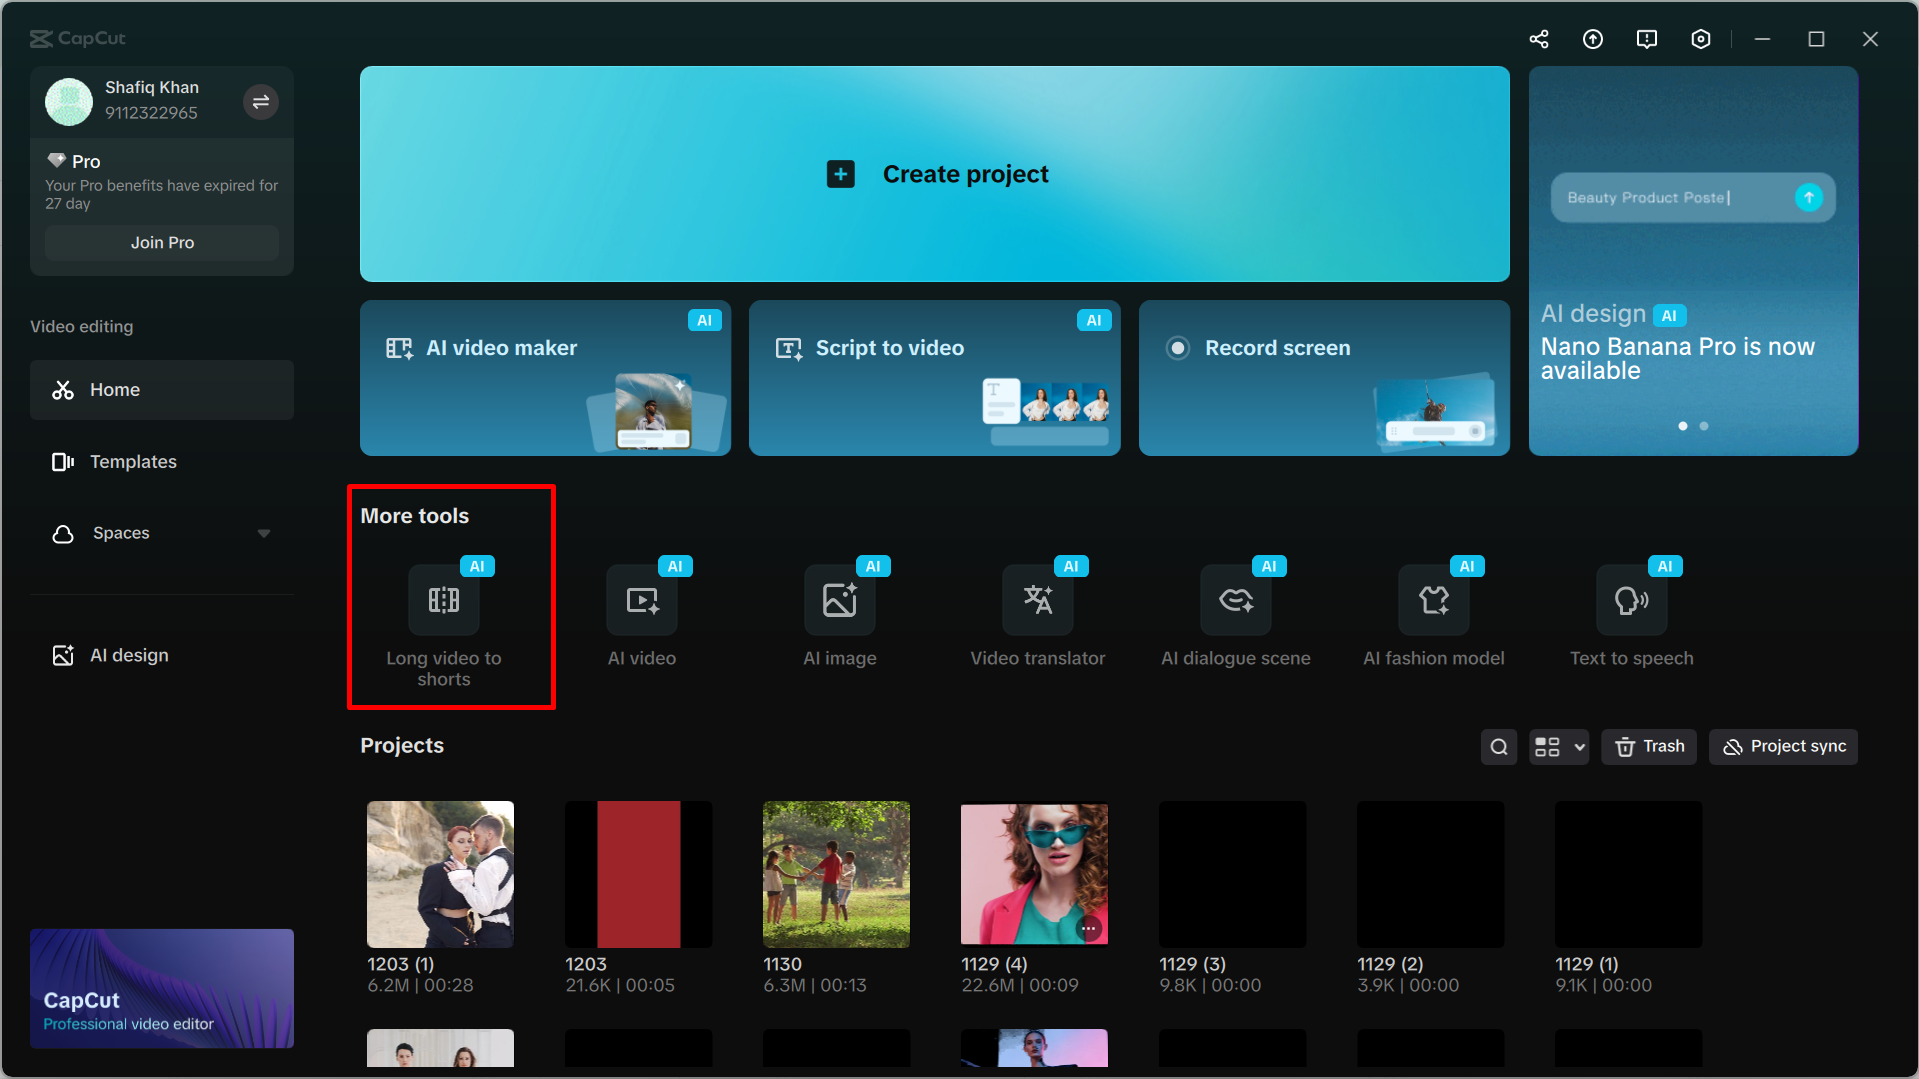Click the Project sync button
The width and height of the screenshot is (1919, 1079).
tap(1784, 747)
